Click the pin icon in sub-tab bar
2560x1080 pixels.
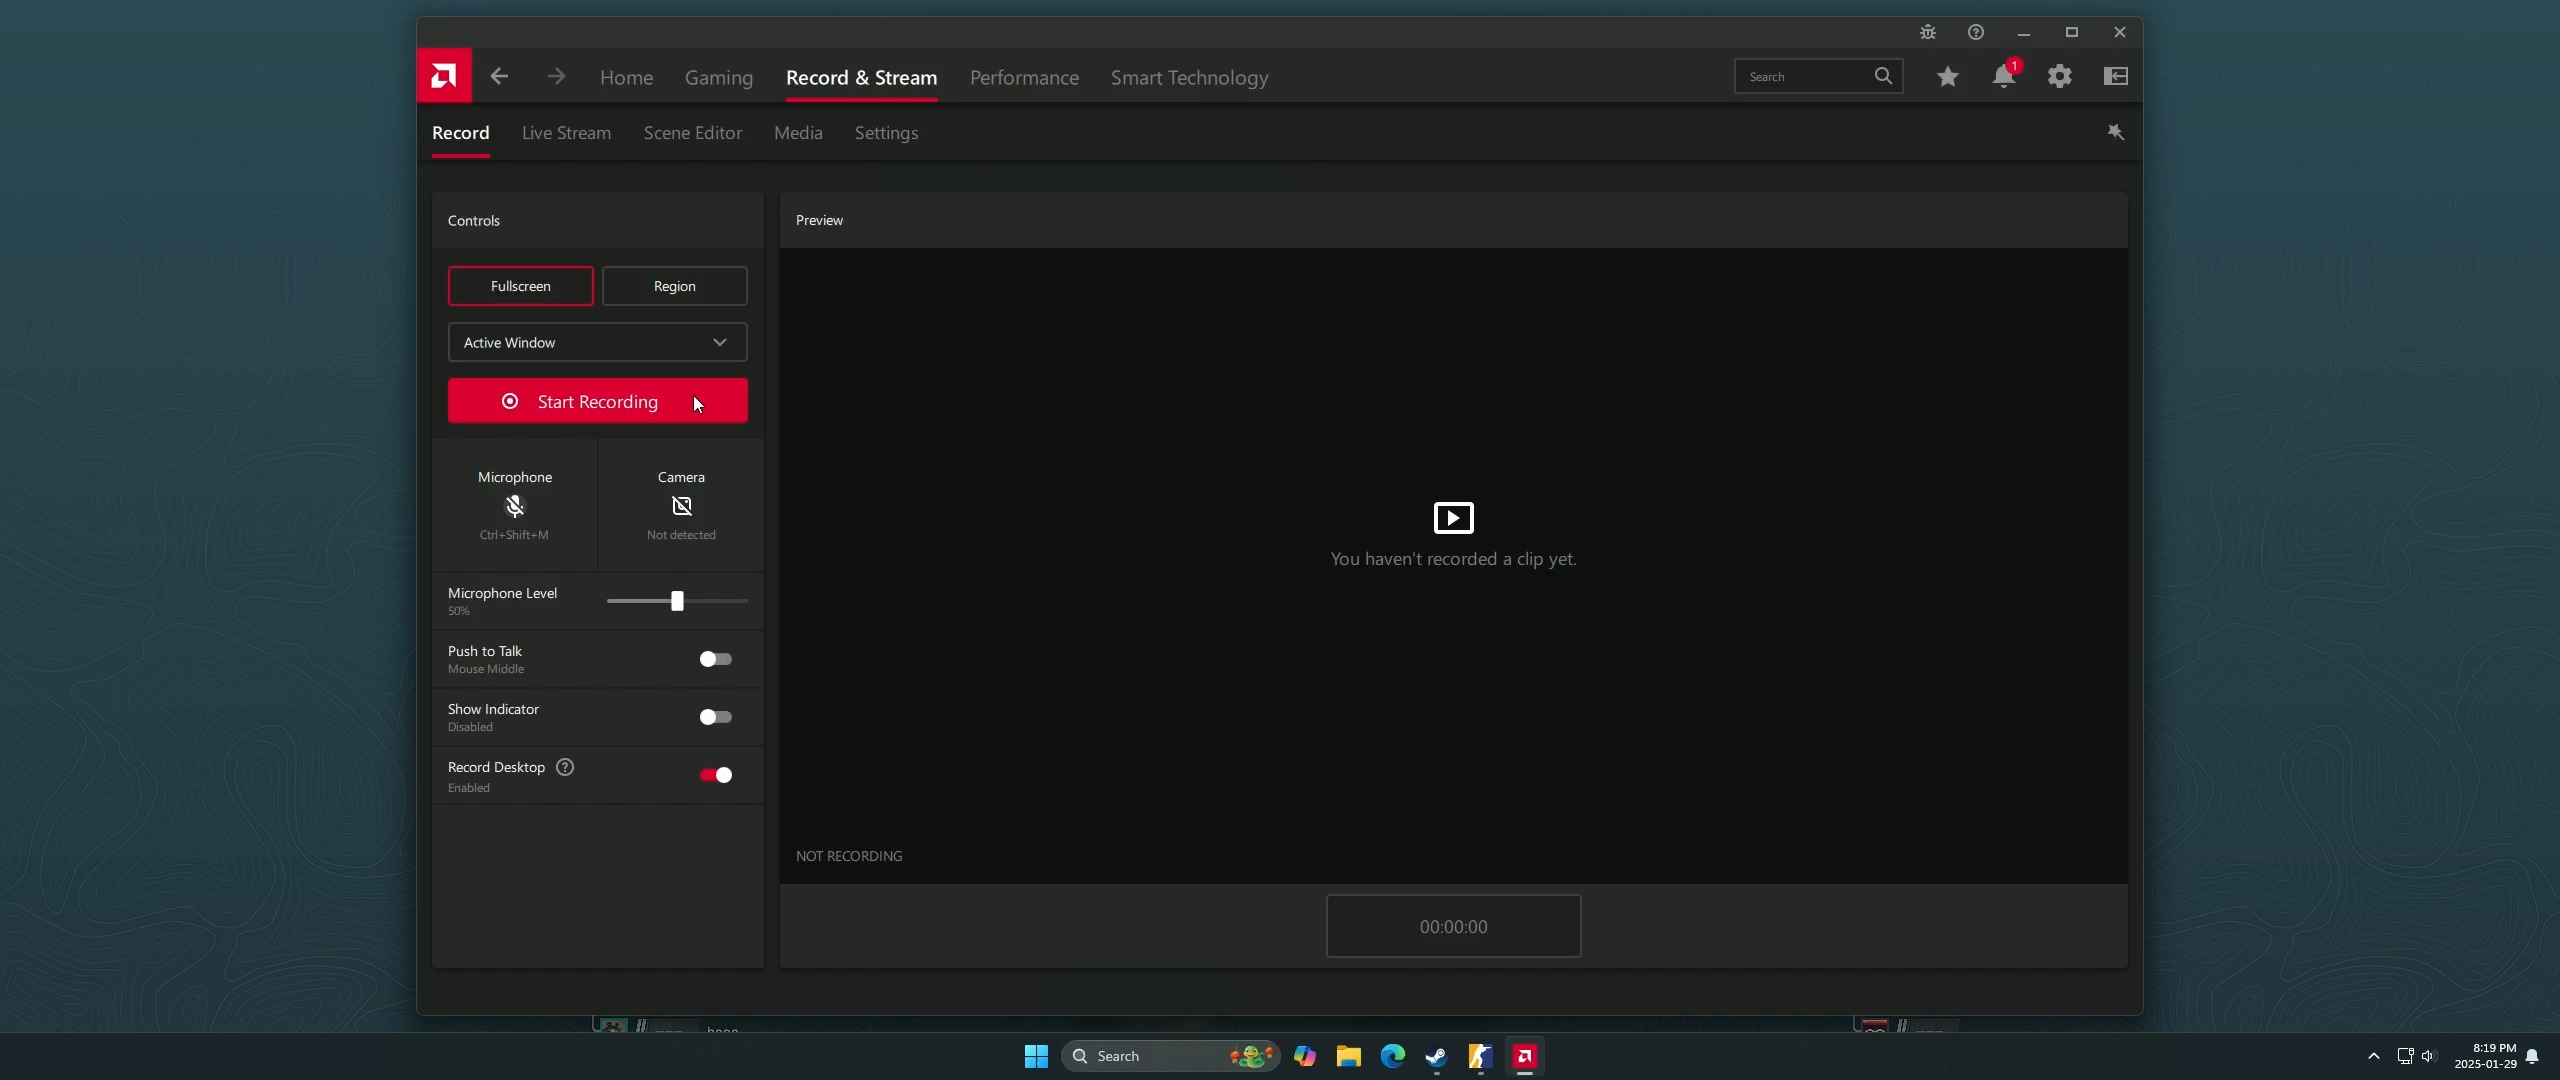2115,132
